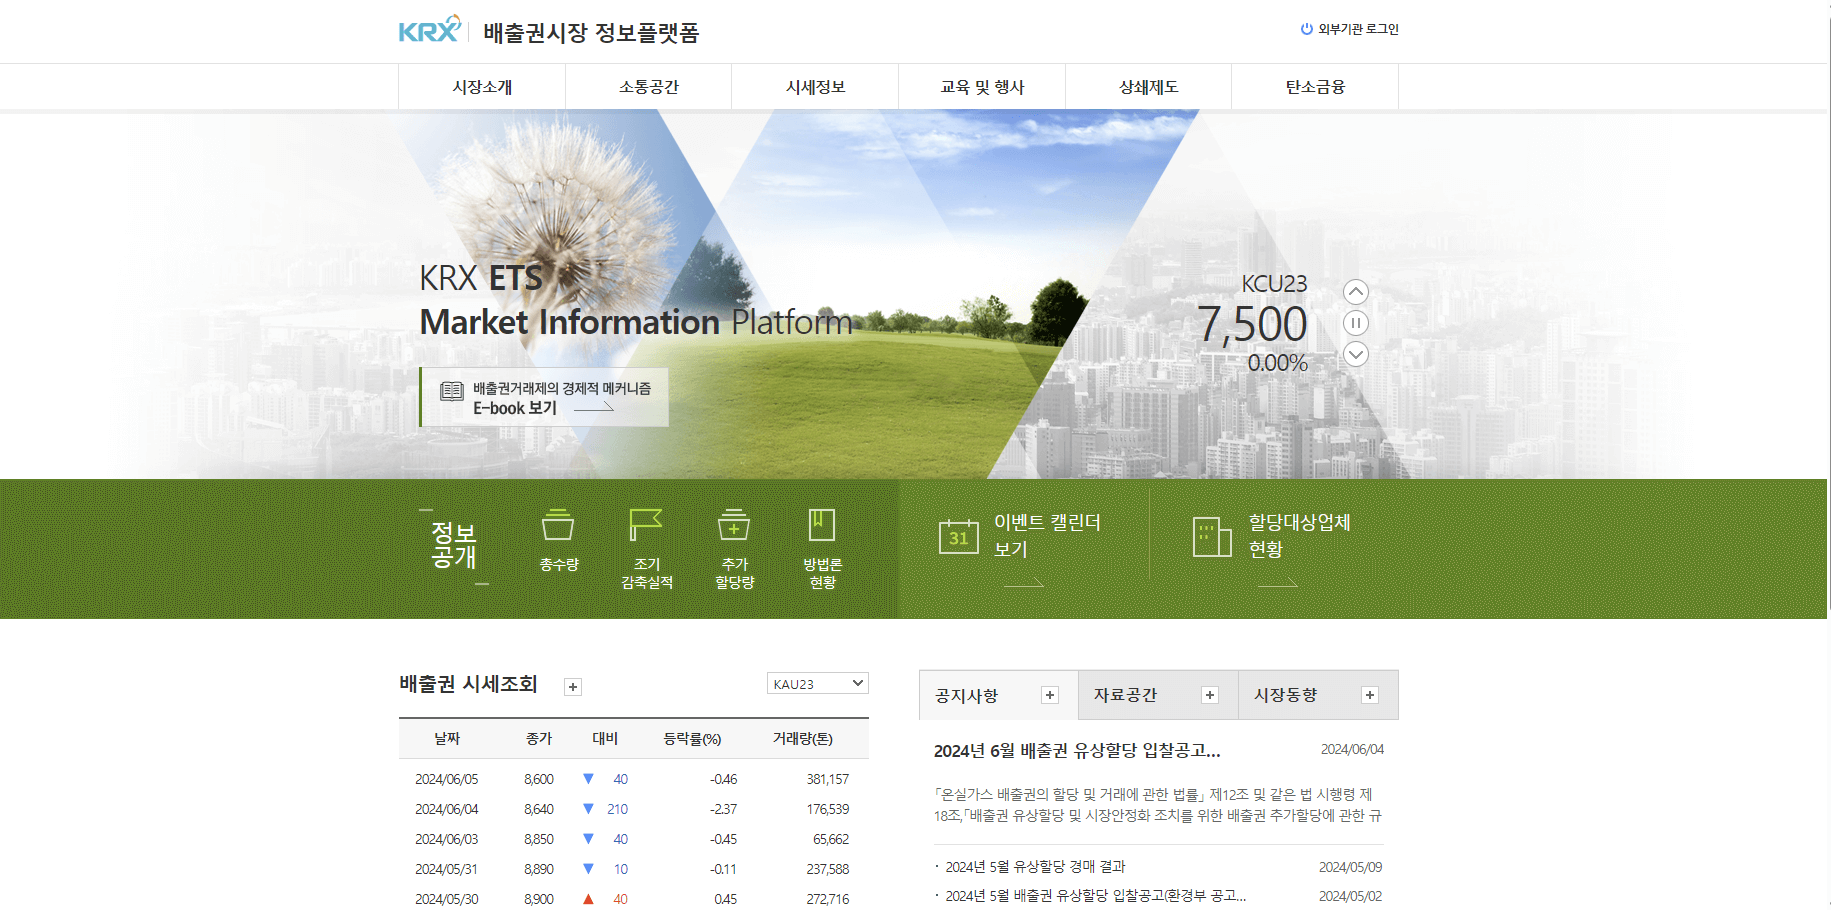Select the 할당대상업체 현황 building icon
The image size is (1831, 910).
(x=1210, y=537)
